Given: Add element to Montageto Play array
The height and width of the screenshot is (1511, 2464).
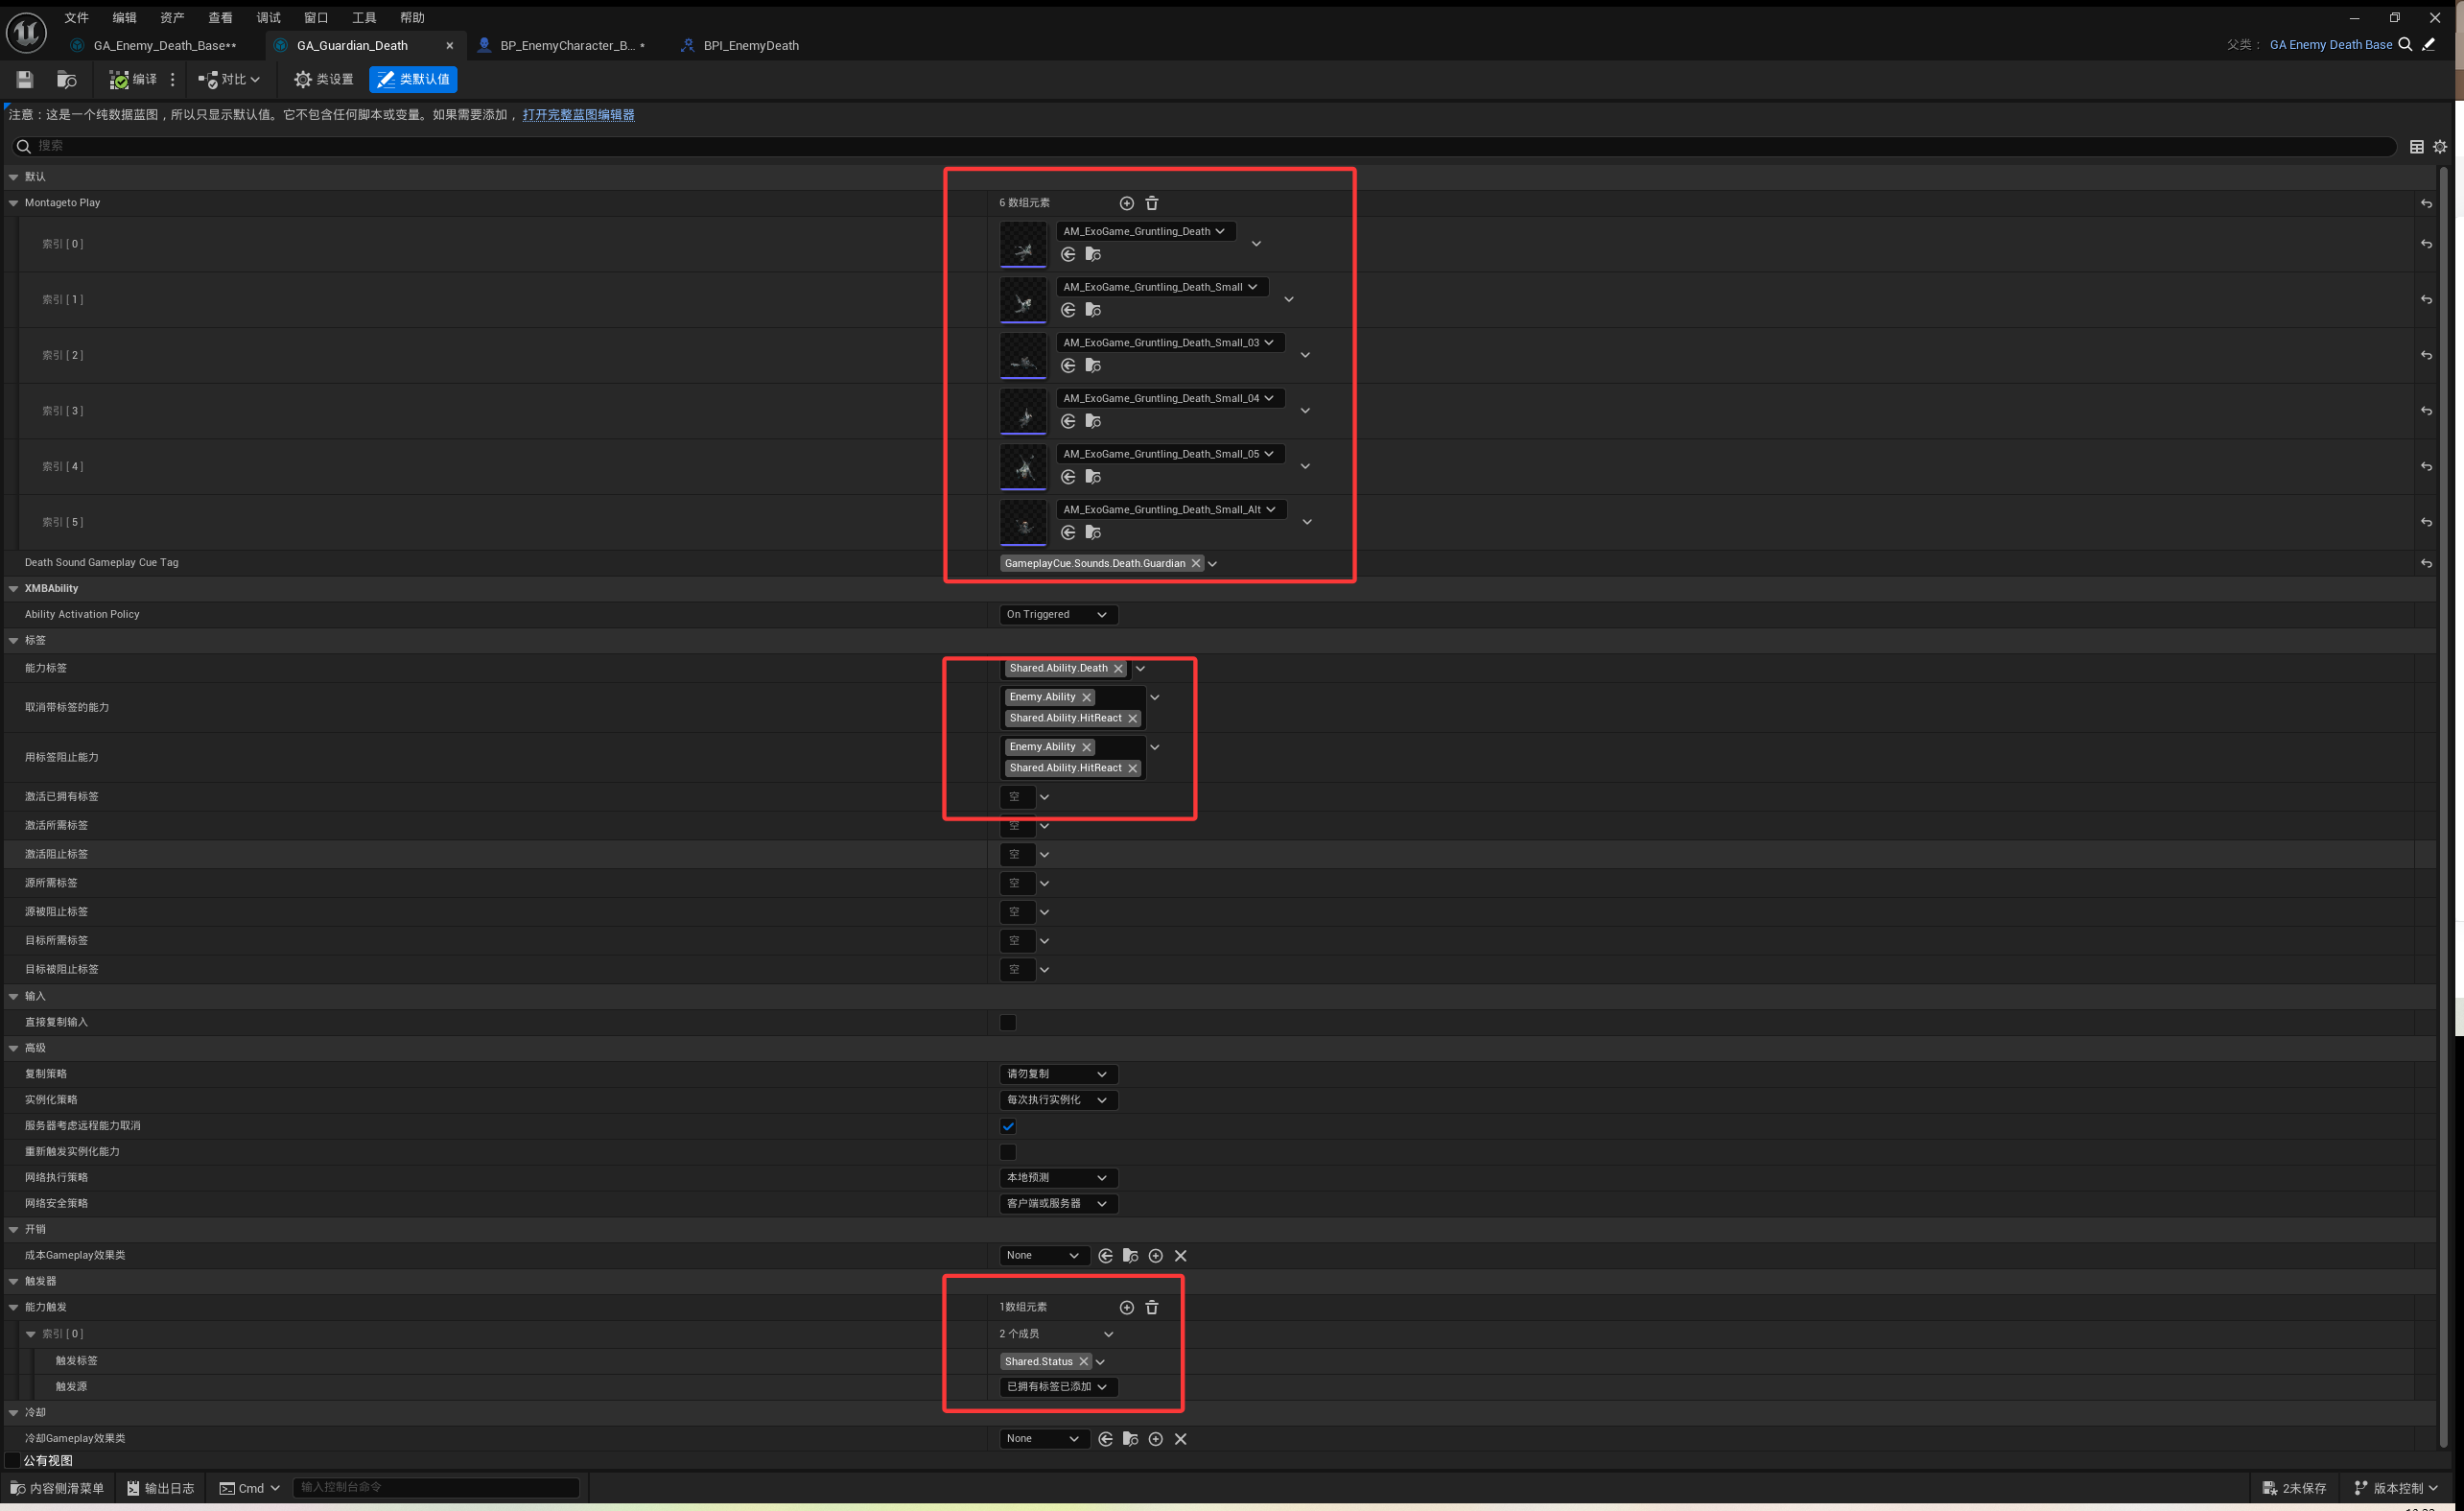Looking at the screenshot, I should [x=1126, y=203].
